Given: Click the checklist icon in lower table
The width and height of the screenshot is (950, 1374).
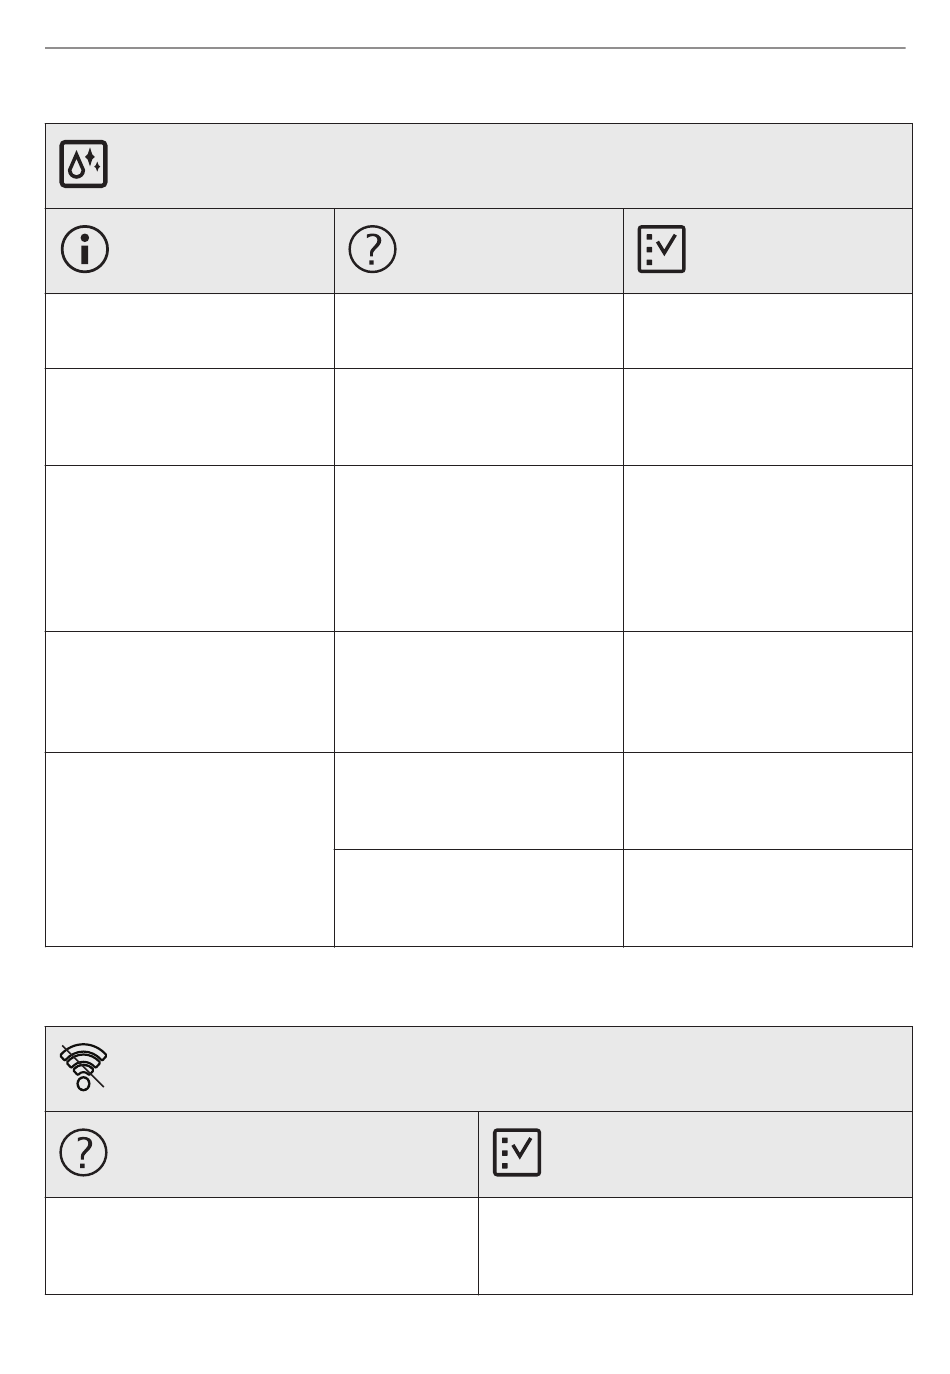Looking at the screenshot, I should pyautogui.click(x=517, y=1153).
